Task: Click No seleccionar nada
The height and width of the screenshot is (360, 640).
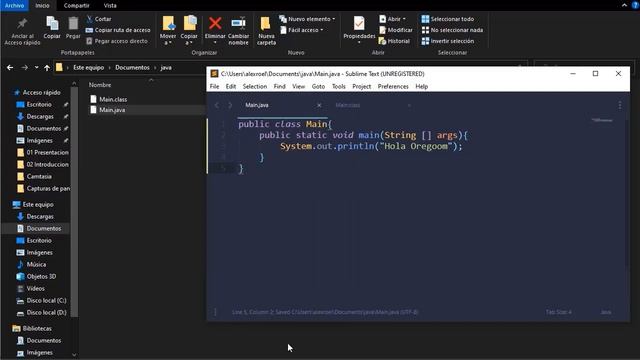Action: click(x=452, y=30)
